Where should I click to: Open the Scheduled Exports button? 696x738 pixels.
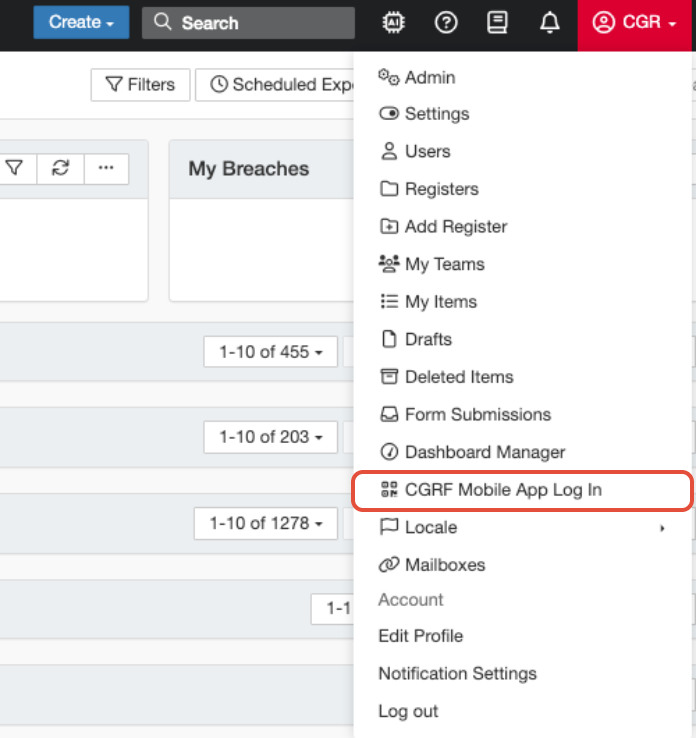pos(275,85)
